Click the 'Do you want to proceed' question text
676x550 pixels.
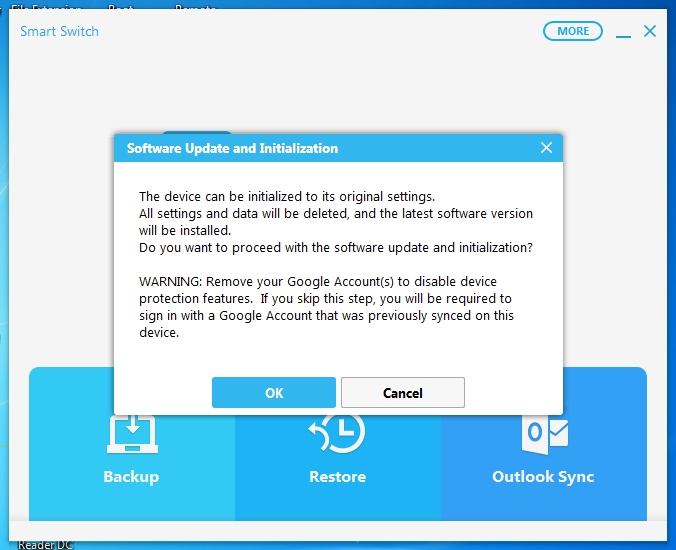click(336, 248)
